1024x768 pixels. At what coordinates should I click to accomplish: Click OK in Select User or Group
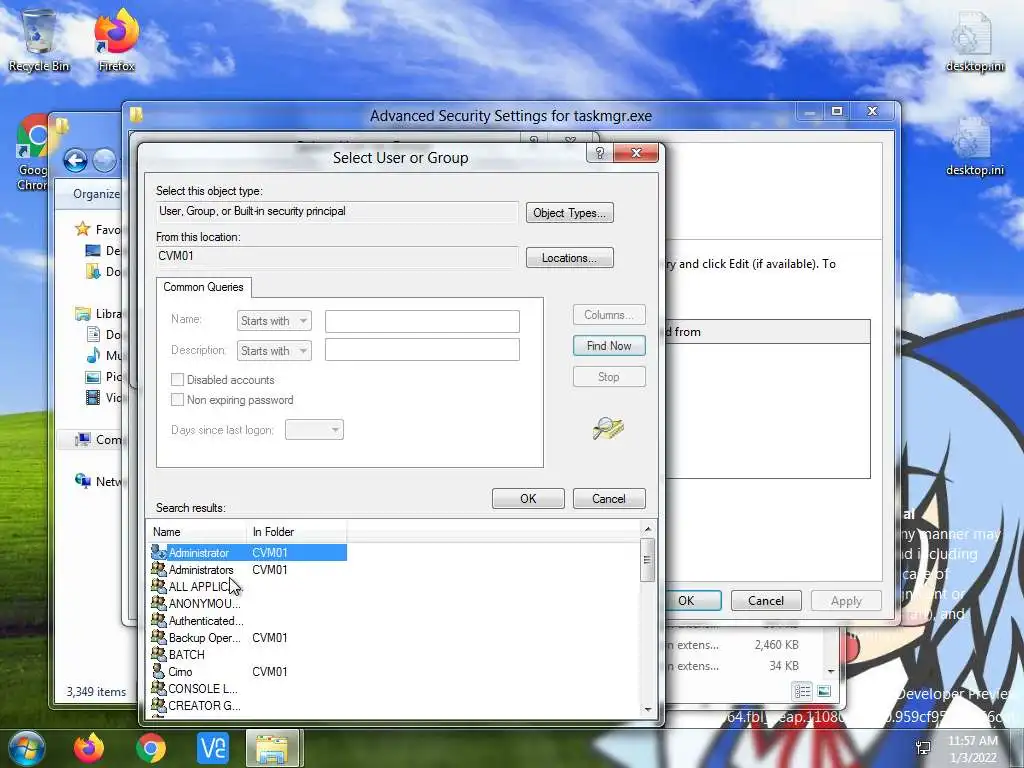528,498
